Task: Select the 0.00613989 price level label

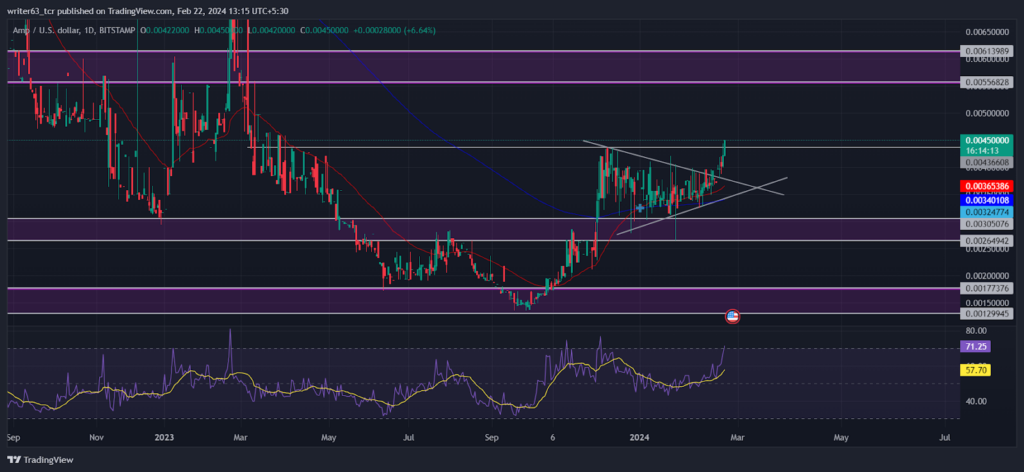Action: pyautogui.click(x=985, y=50)
